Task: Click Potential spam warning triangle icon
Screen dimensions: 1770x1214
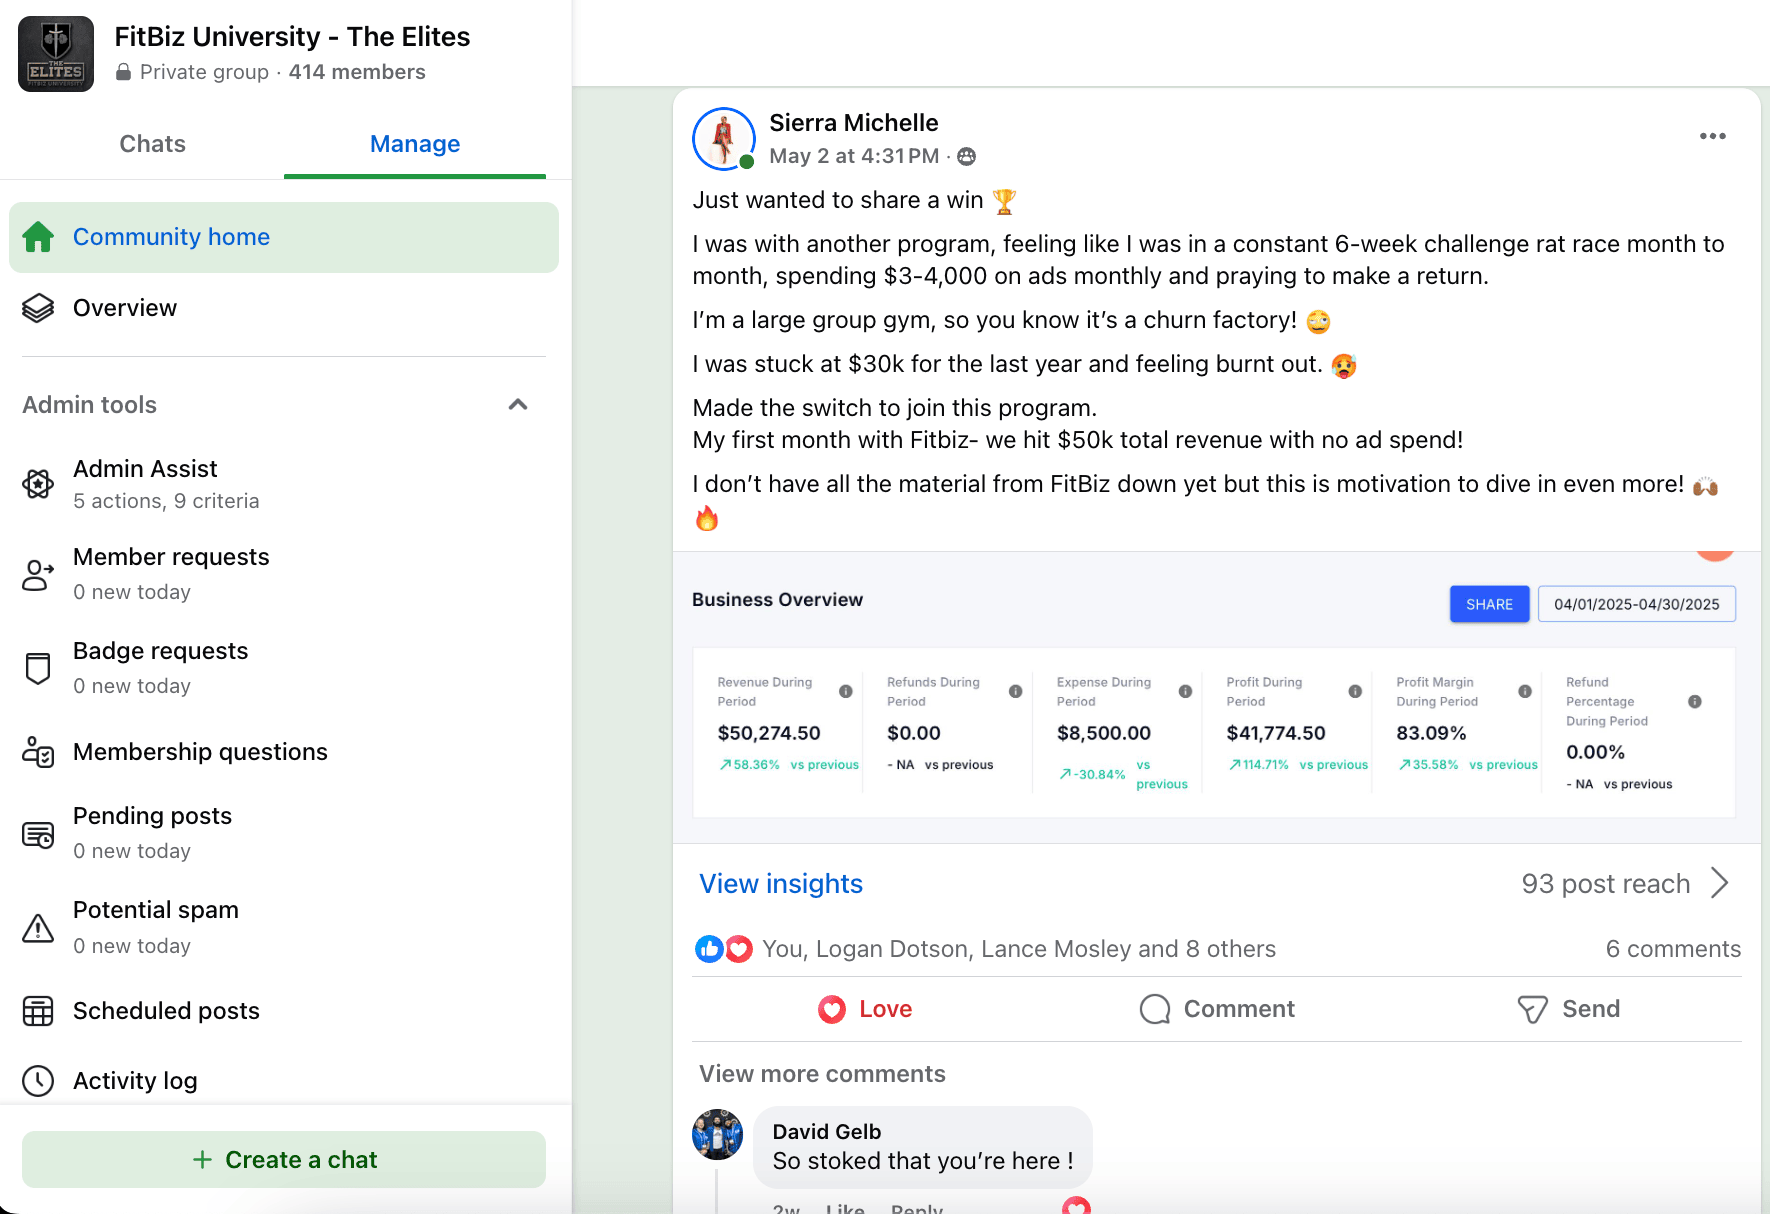Action: tap(38, 928)
